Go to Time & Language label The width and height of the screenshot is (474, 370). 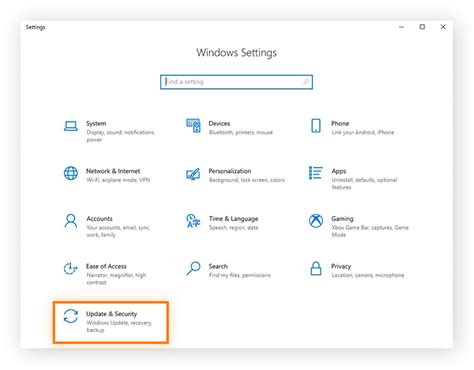tap(234, 219)
